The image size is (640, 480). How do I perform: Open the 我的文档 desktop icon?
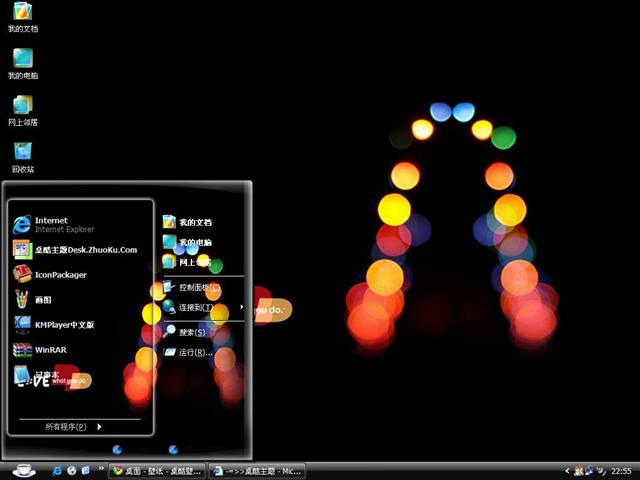coord(22,15)
